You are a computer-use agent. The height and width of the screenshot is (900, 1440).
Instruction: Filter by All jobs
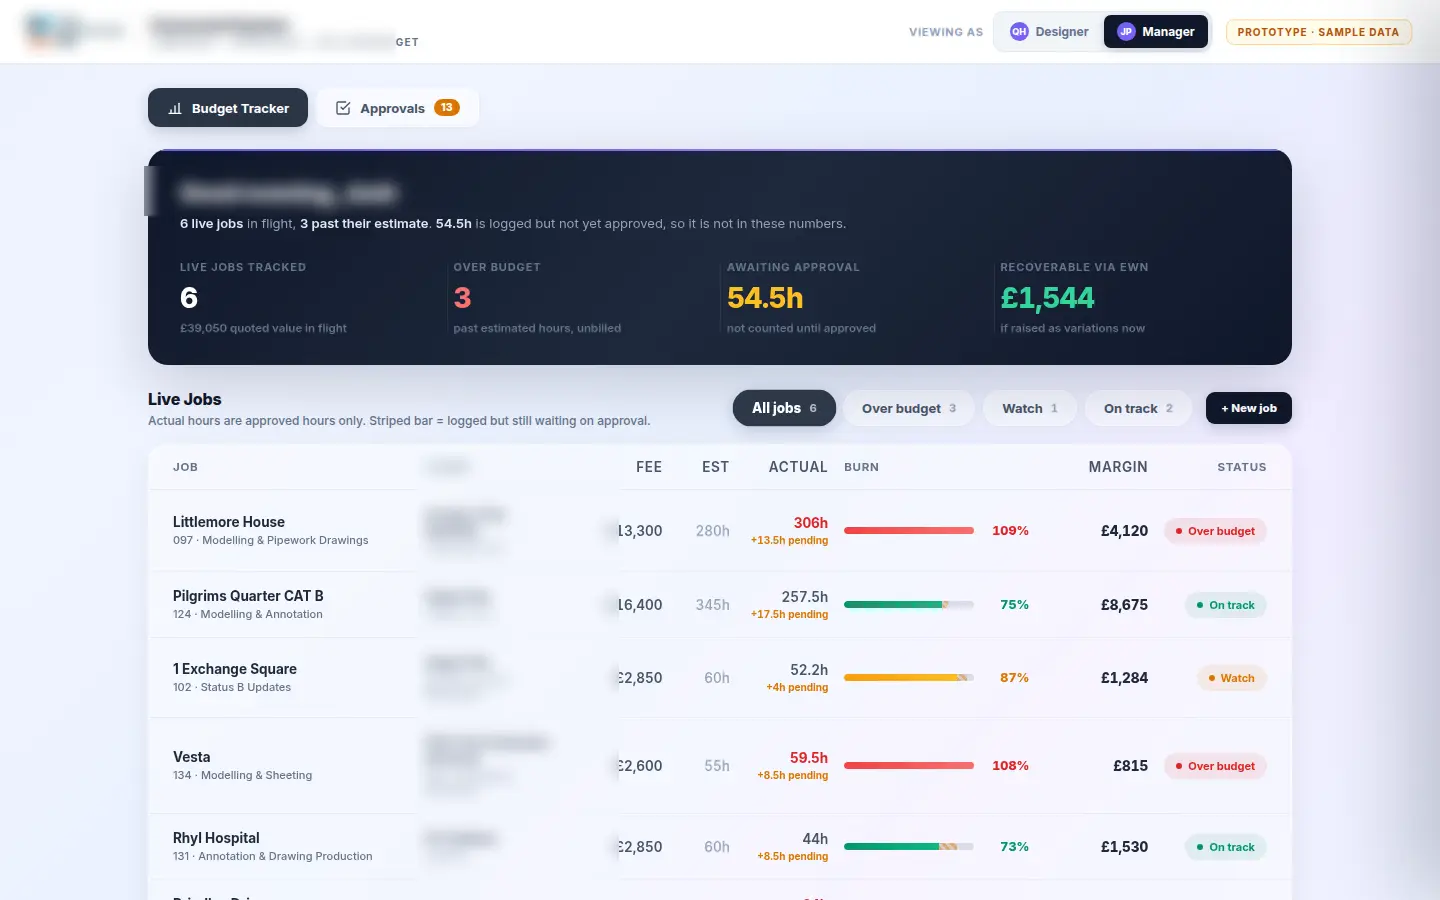784,408
